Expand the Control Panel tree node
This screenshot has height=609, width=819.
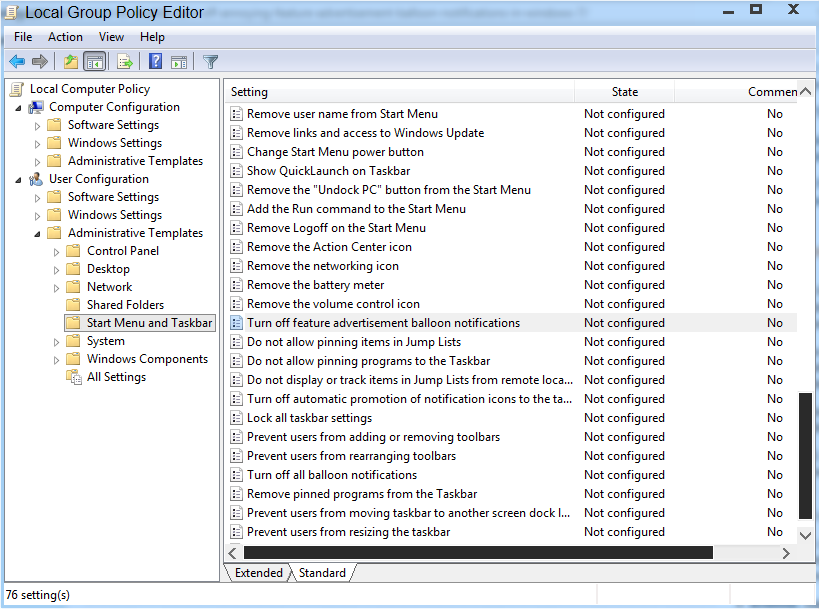coord(56,252)
